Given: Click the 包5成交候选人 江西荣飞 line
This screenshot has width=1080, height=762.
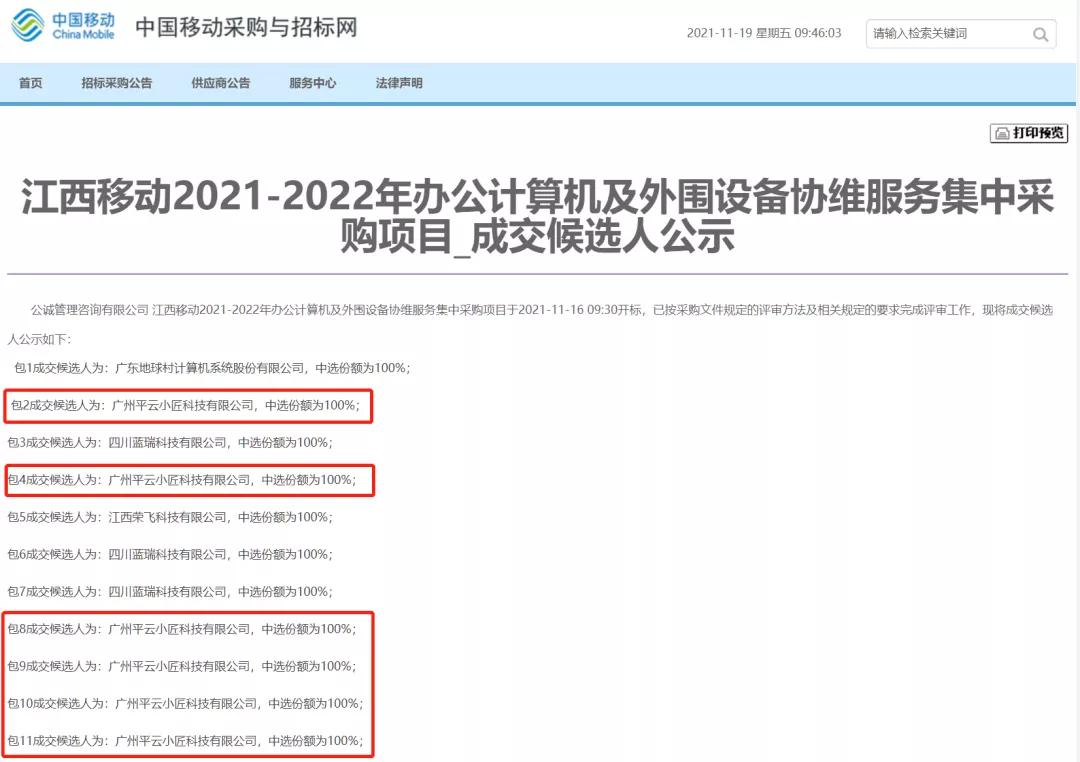Looking at the screenshot, I should click(170, 517).
